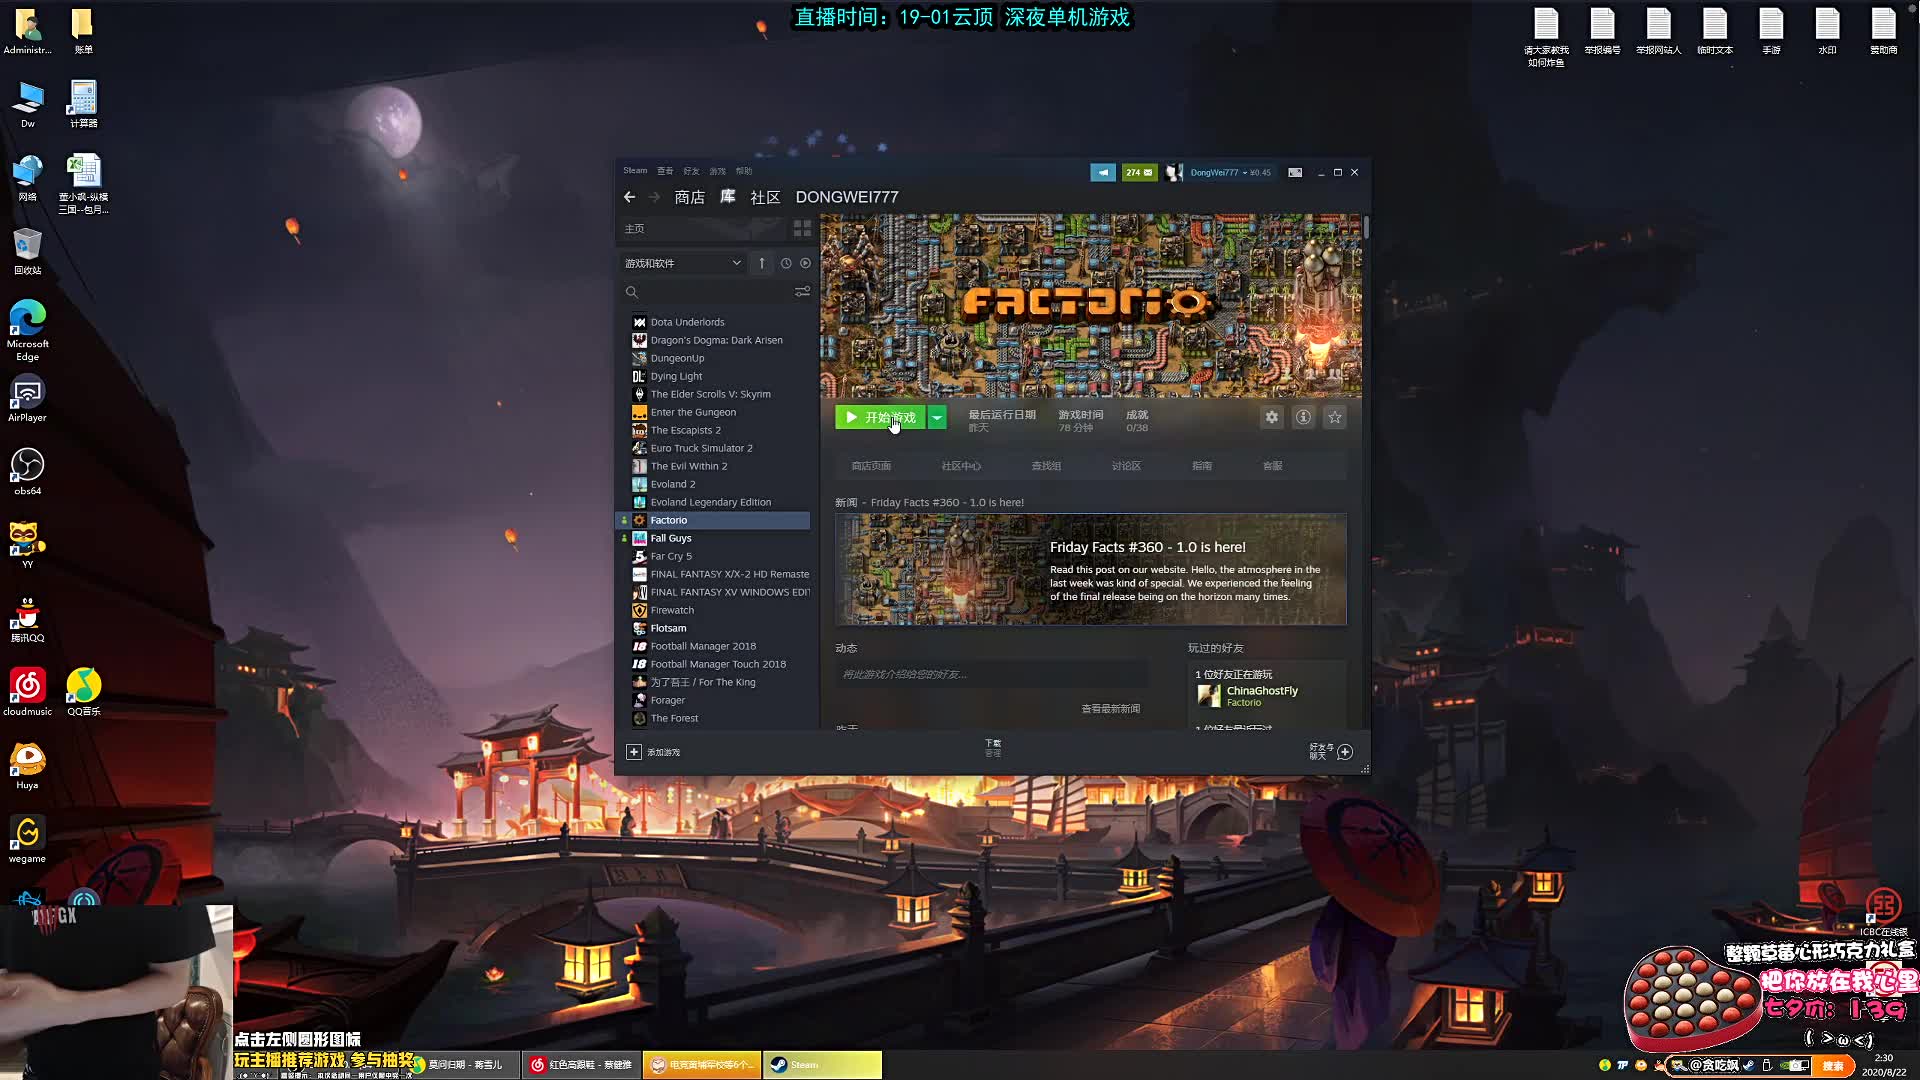Open the dropdown arrow beside the play button
1920x1080 pixels.
pyautogui.click(x=937, y=417)
